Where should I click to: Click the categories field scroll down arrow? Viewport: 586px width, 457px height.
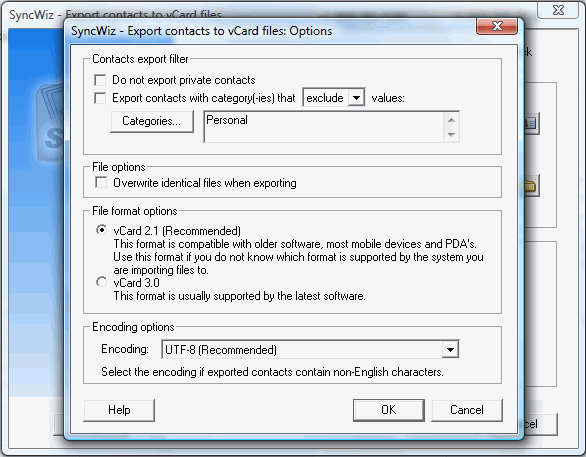coord(451,135)
